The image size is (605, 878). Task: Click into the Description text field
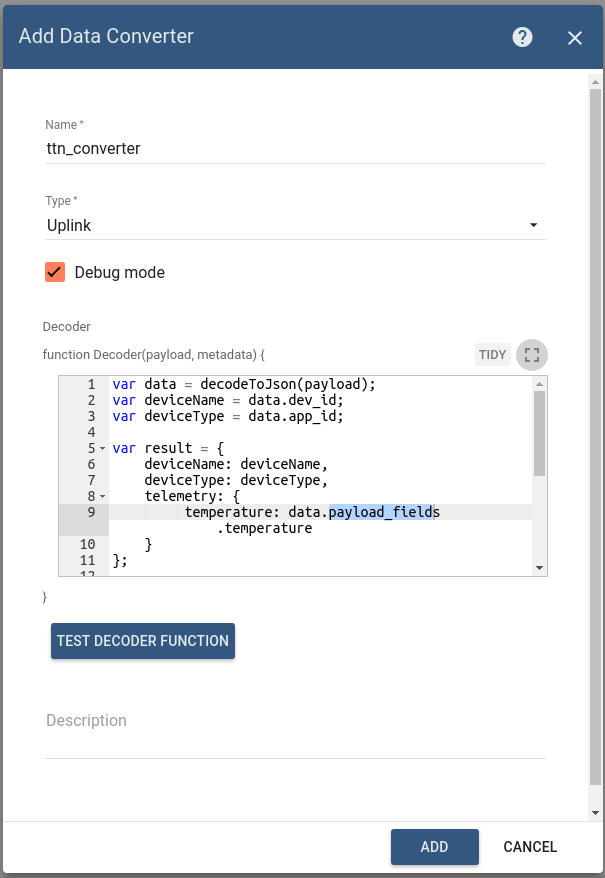(x=295, y=721)
